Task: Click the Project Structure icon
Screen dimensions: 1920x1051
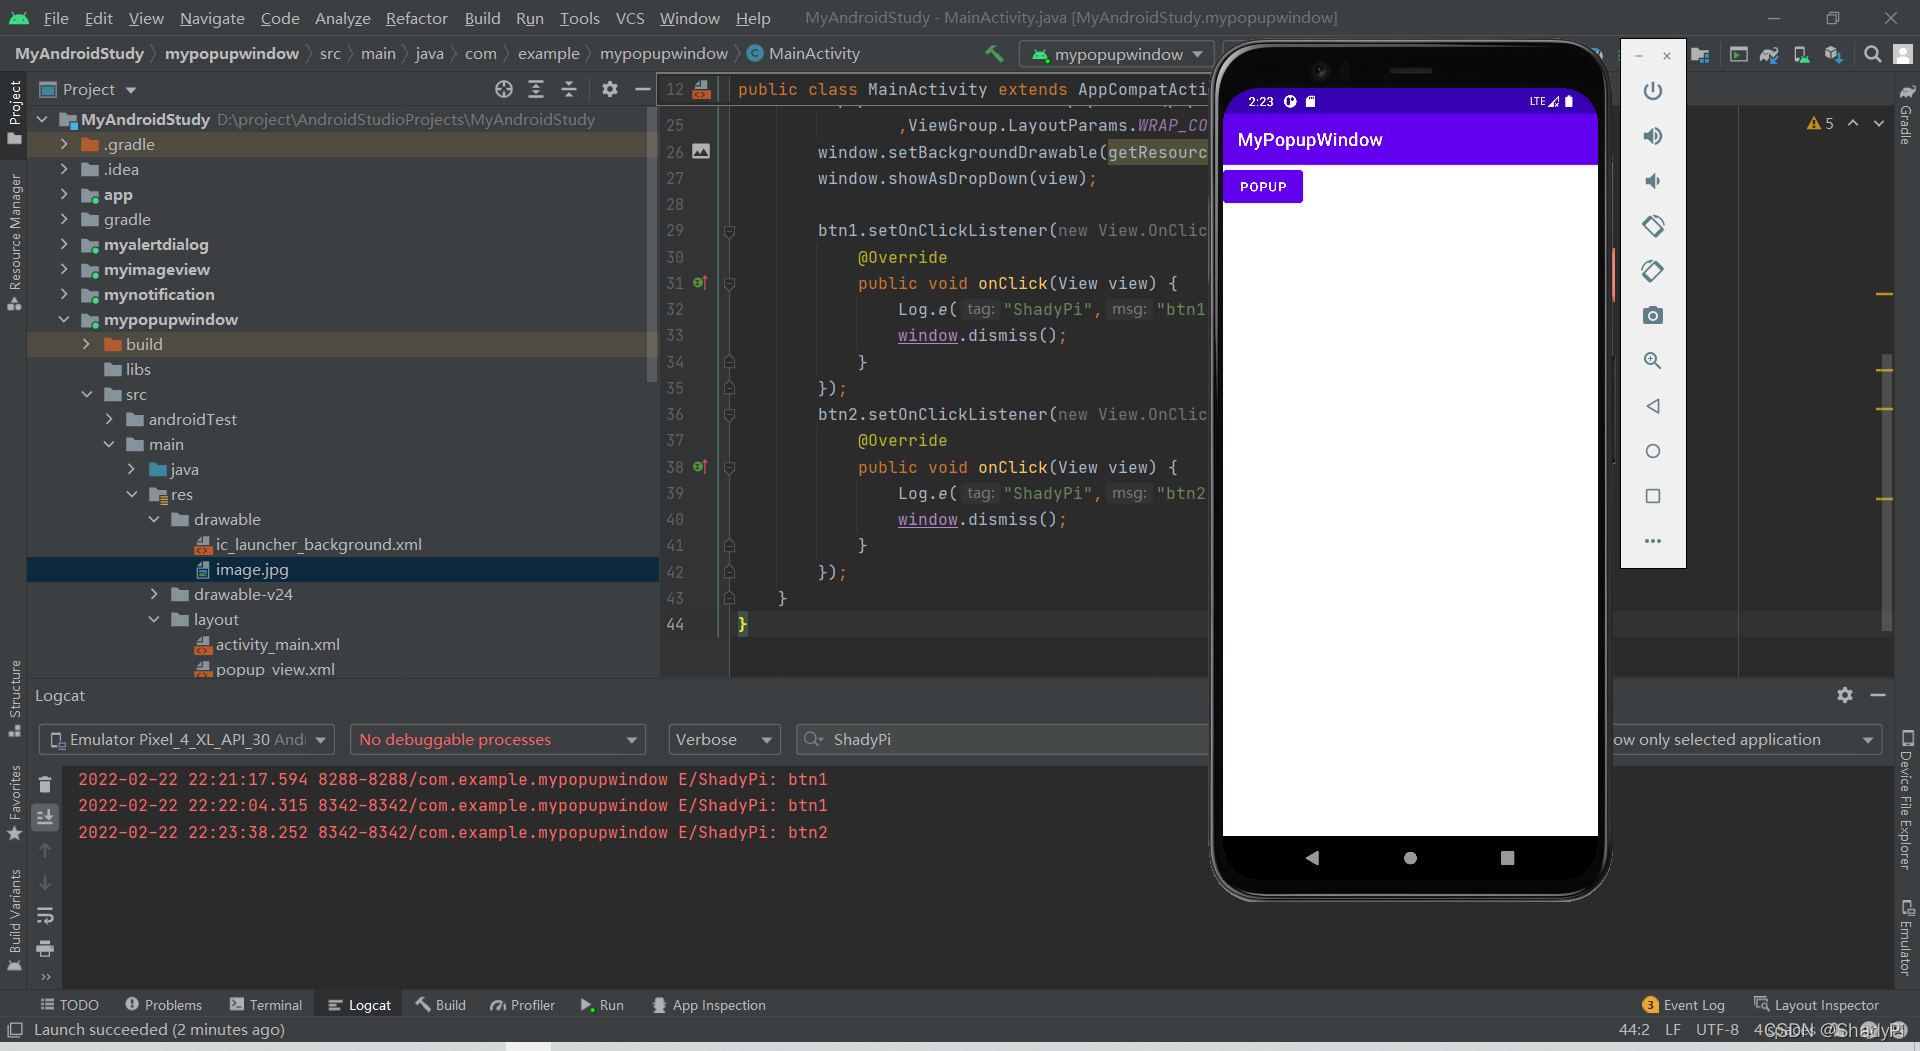Action: click(1700, 54)
